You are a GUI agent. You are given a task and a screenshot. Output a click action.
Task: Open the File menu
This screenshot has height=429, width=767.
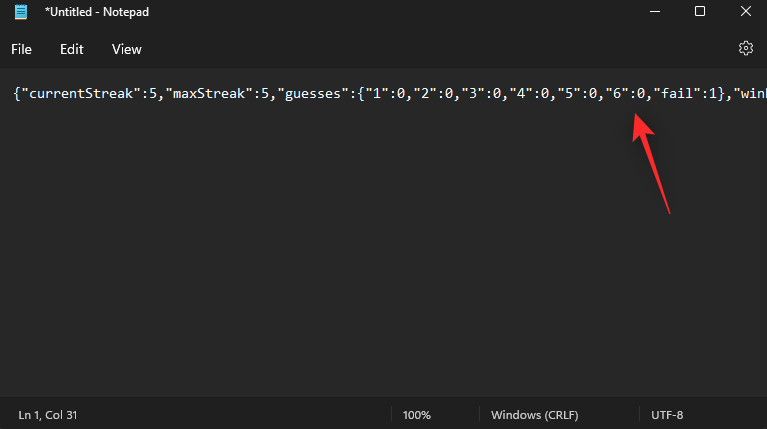click(21, 49)
